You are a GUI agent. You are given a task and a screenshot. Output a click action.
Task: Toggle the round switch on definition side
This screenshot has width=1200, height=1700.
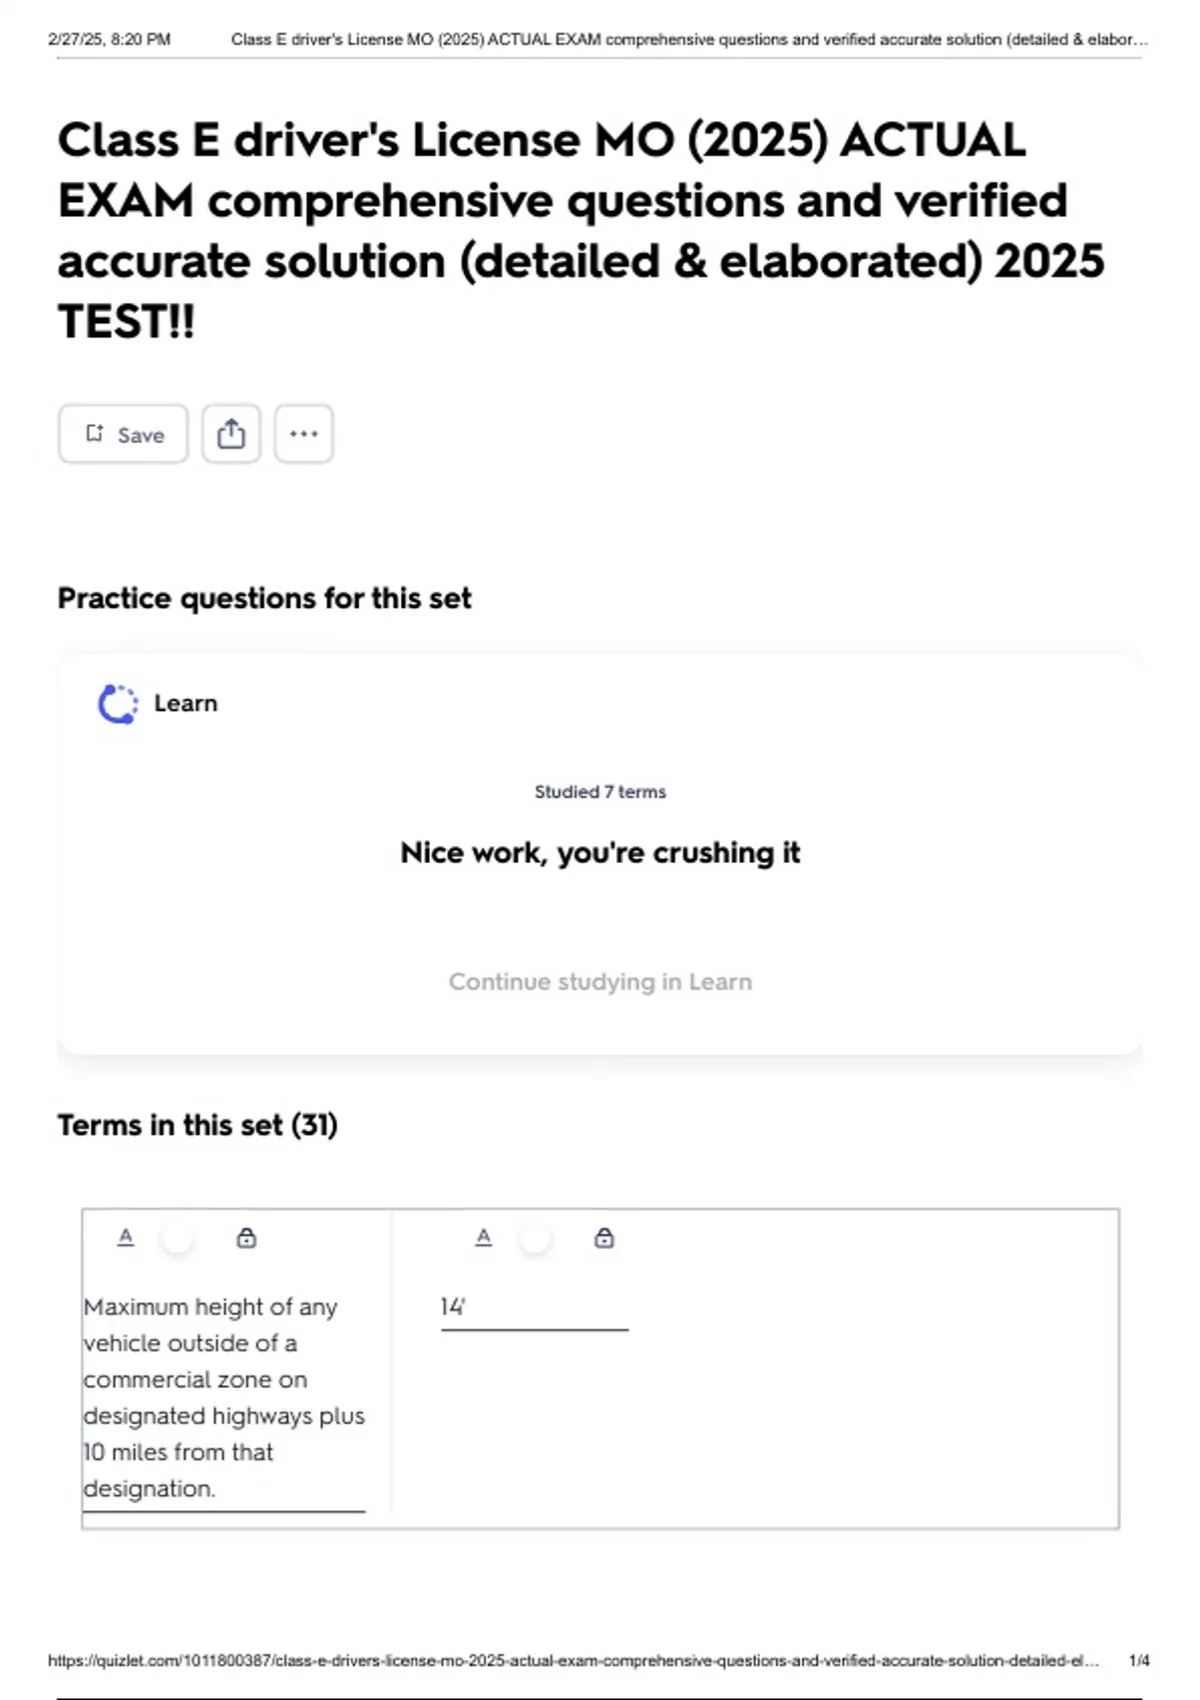(535, 1238)
